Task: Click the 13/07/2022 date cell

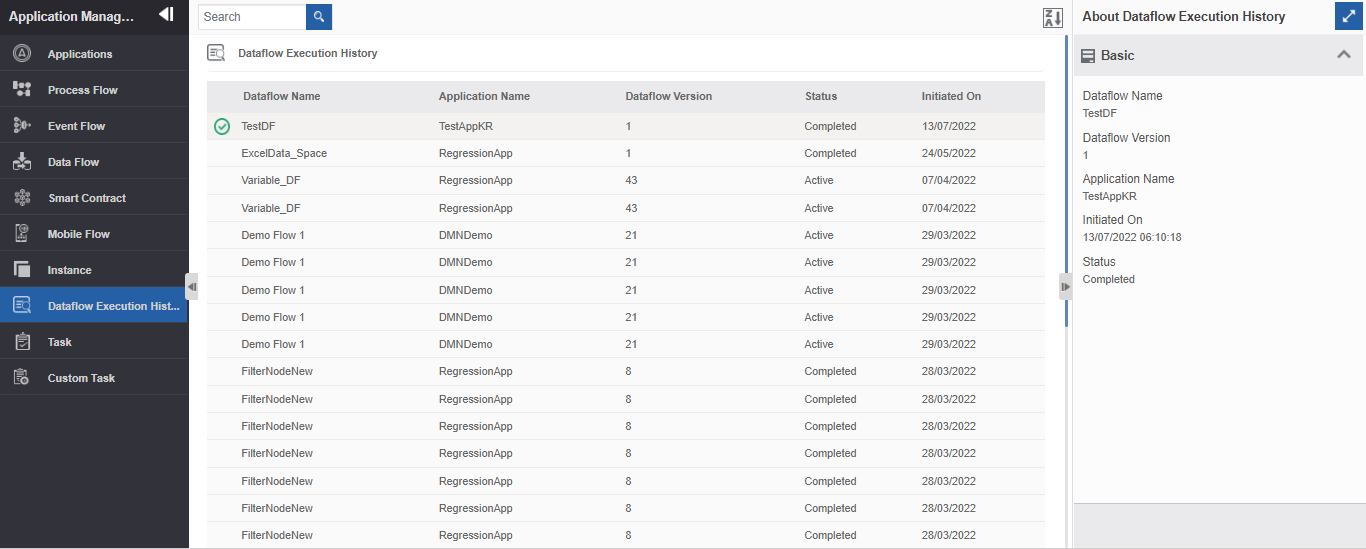Action: 949,126
